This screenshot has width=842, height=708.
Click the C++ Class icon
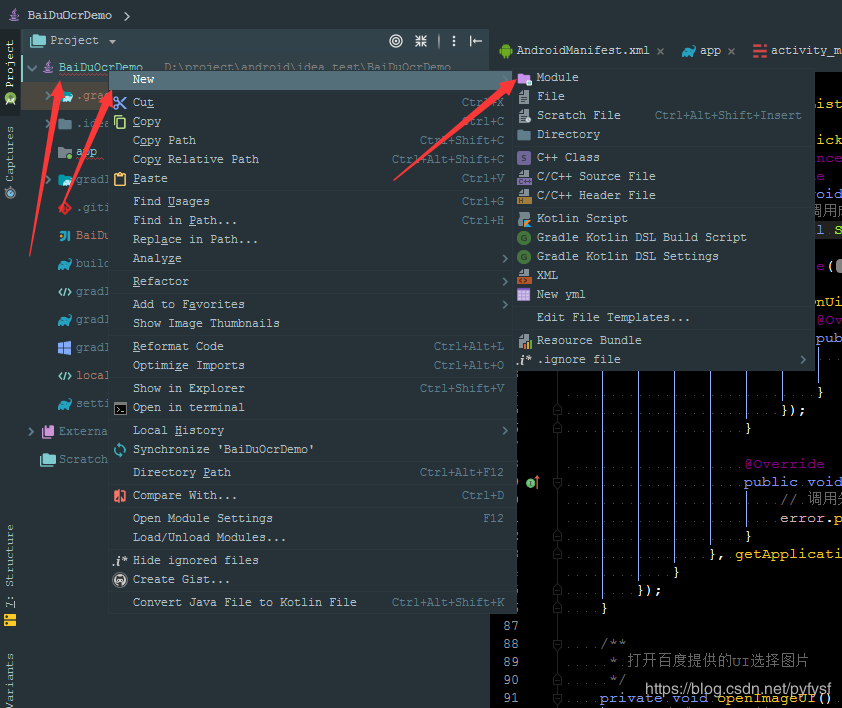click(x=524, y=158)
